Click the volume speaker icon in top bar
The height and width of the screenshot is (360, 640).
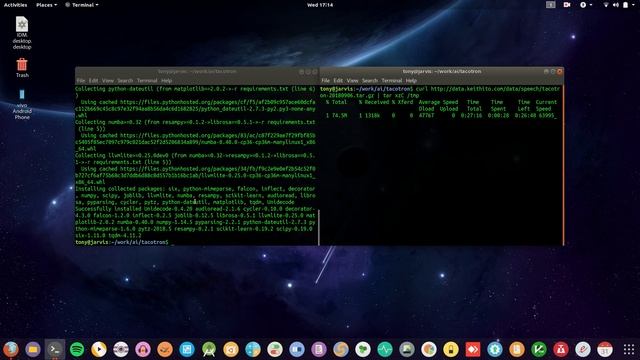[x=616, y=5]
